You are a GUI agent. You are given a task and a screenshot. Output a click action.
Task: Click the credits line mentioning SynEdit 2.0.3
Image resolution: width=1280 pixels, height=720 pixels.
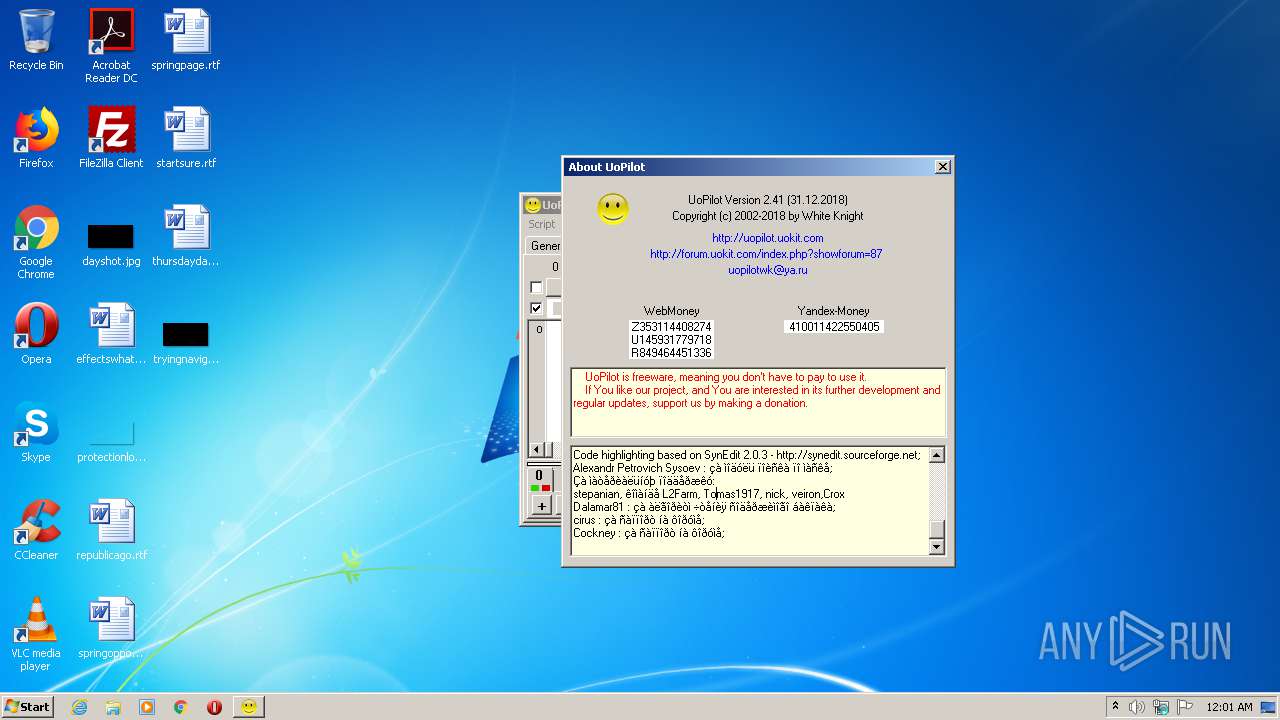tap(746, 455)
